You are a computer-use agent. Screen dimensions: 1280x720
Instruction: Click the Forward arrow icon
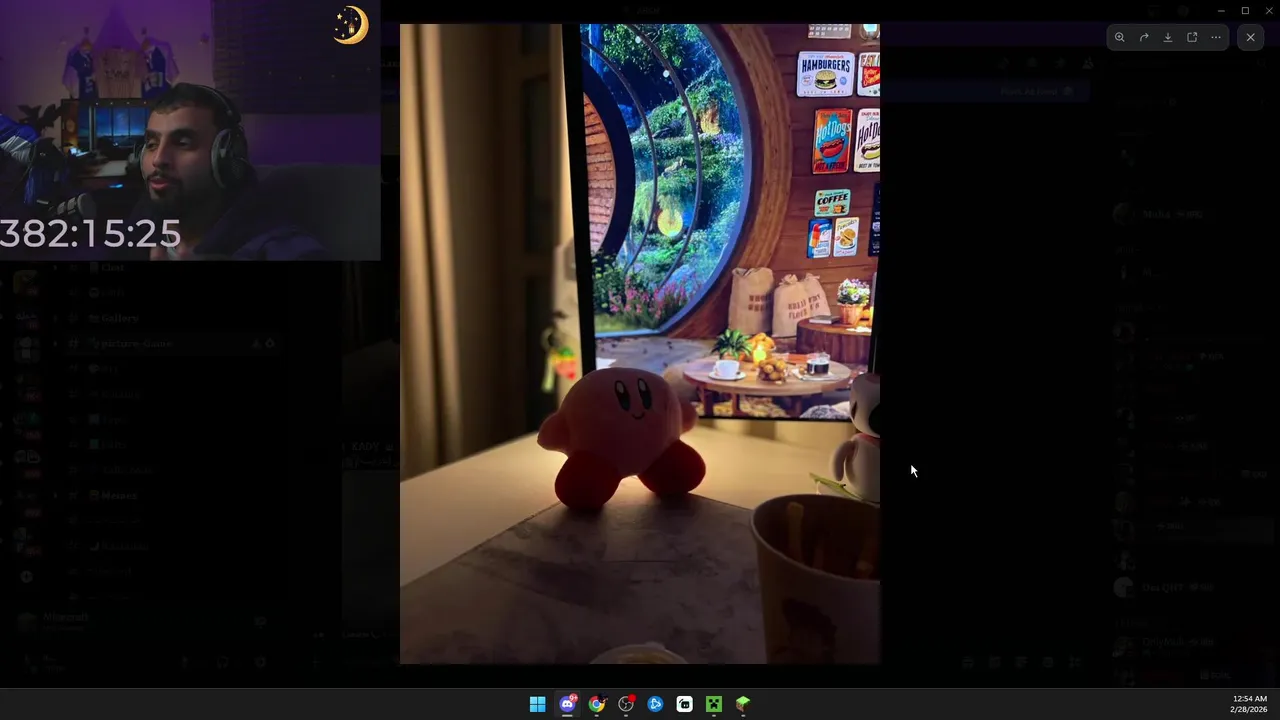1144,38
